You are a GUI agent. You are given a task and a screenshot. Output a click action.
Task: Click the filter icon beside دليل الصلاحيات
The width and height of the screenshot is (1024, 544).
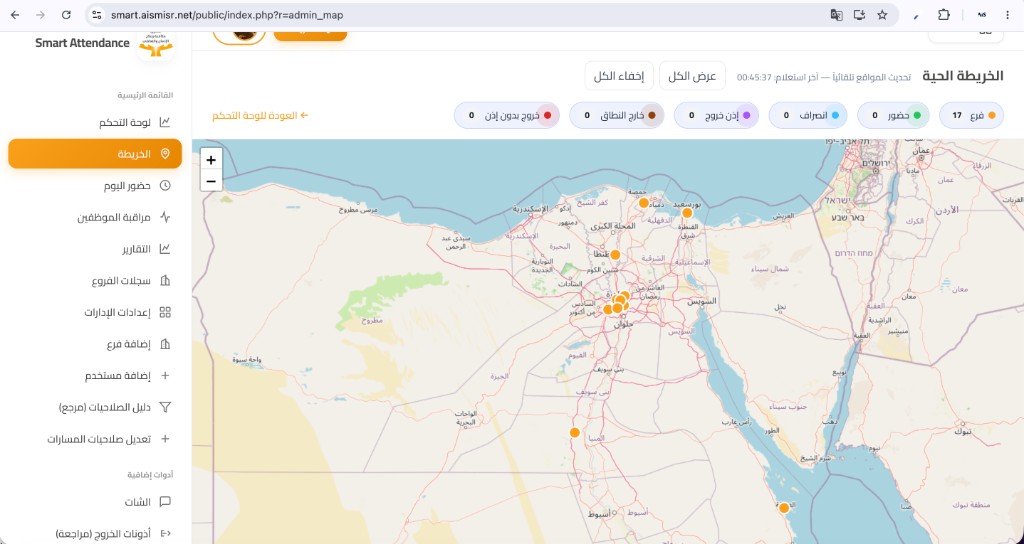[165, 408]
